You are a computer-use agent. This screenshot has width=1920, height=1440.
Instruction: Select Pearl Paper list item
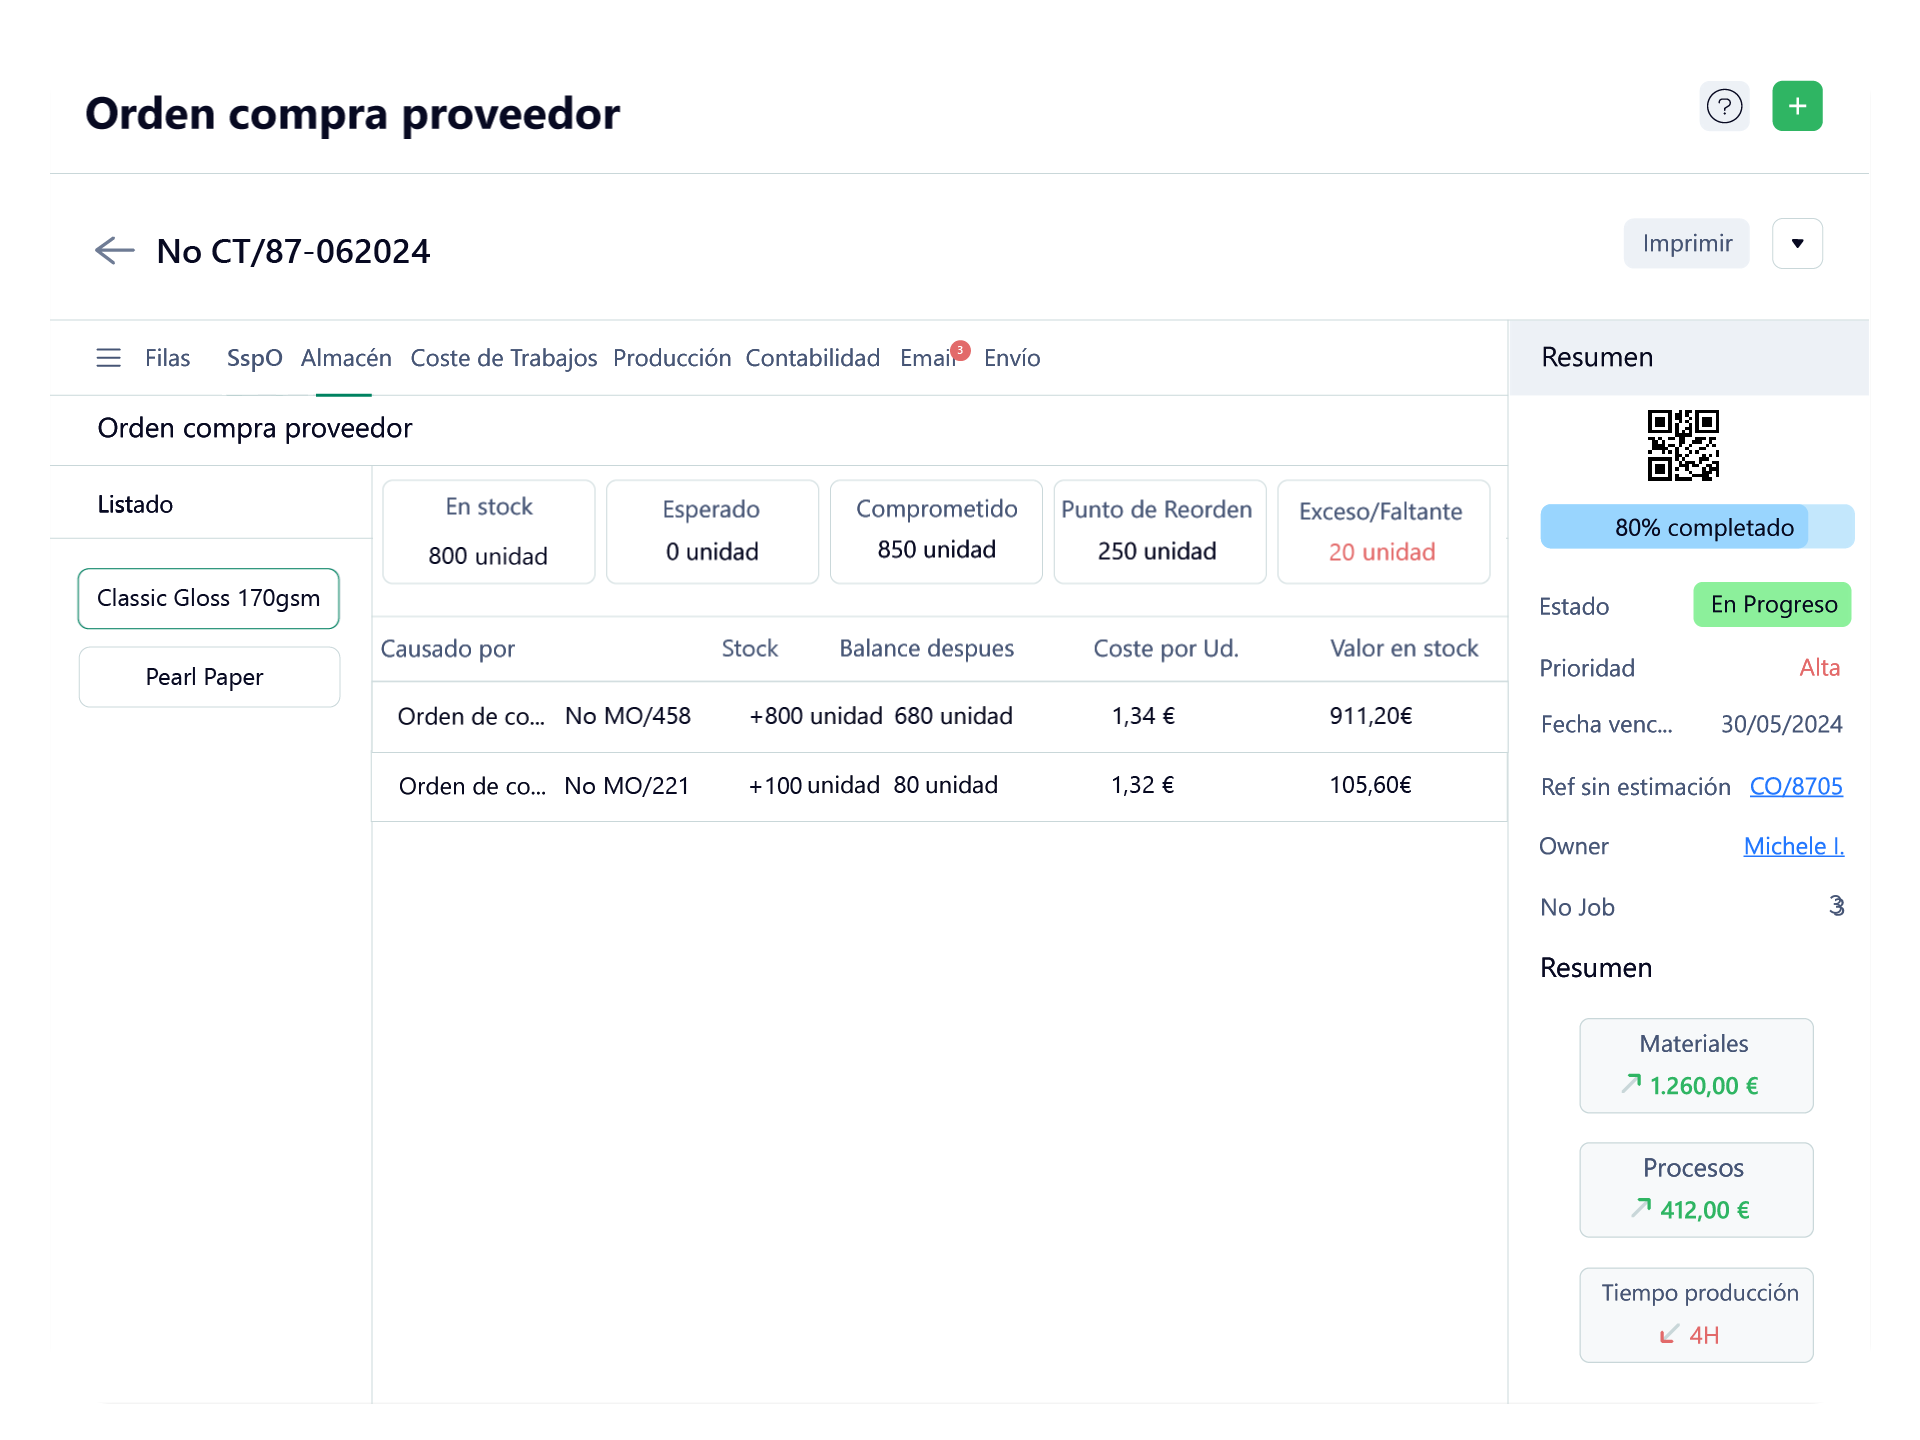(208, 677)
